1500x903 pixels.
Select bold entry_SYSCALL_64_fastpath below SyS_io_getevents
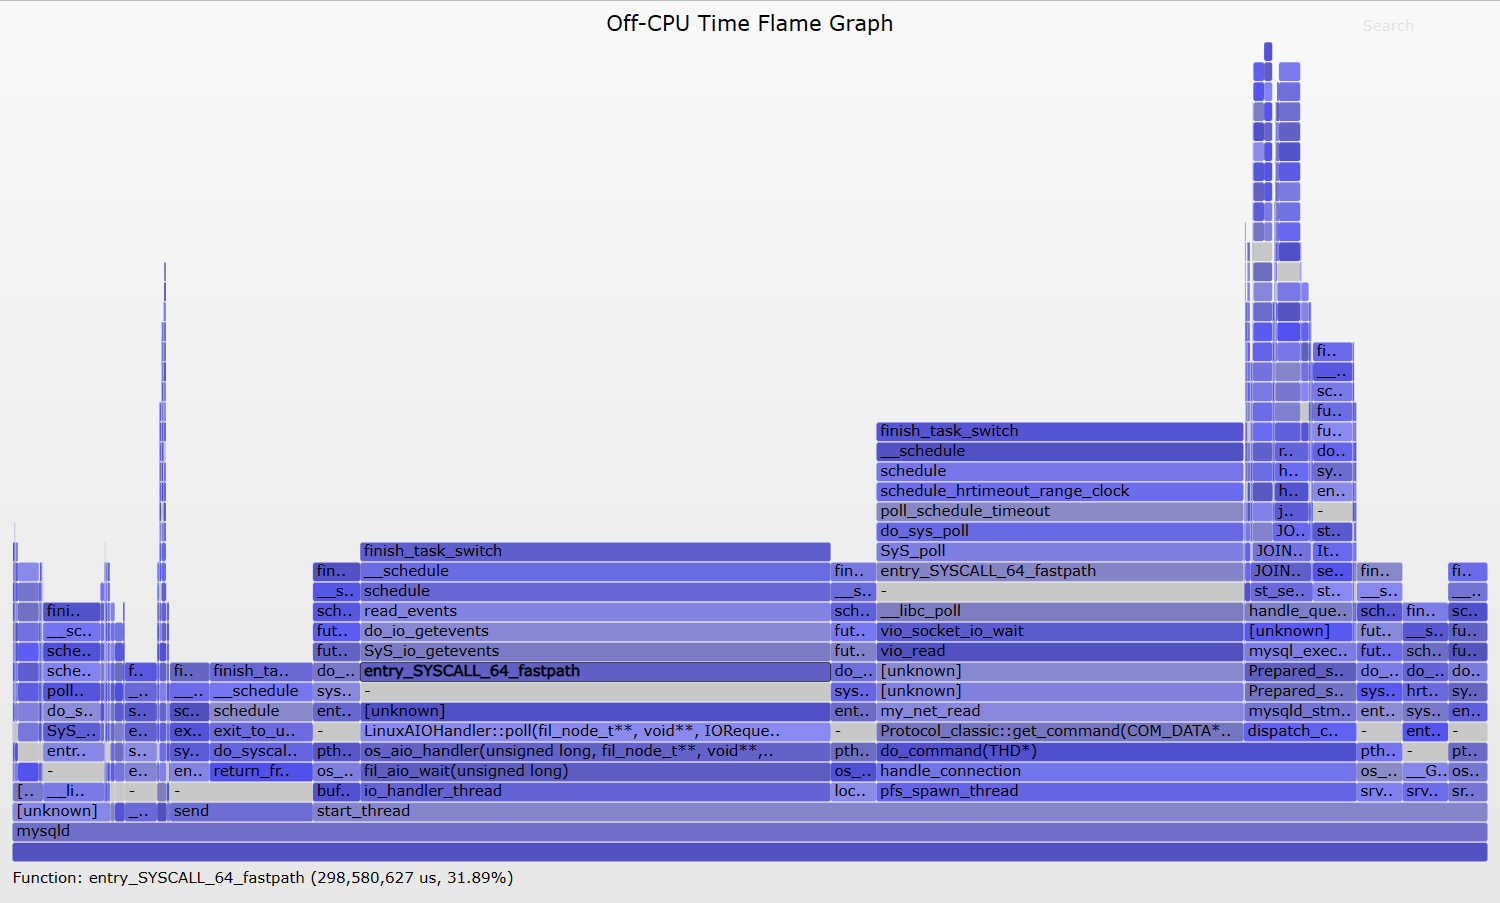[x=595, y=671]
